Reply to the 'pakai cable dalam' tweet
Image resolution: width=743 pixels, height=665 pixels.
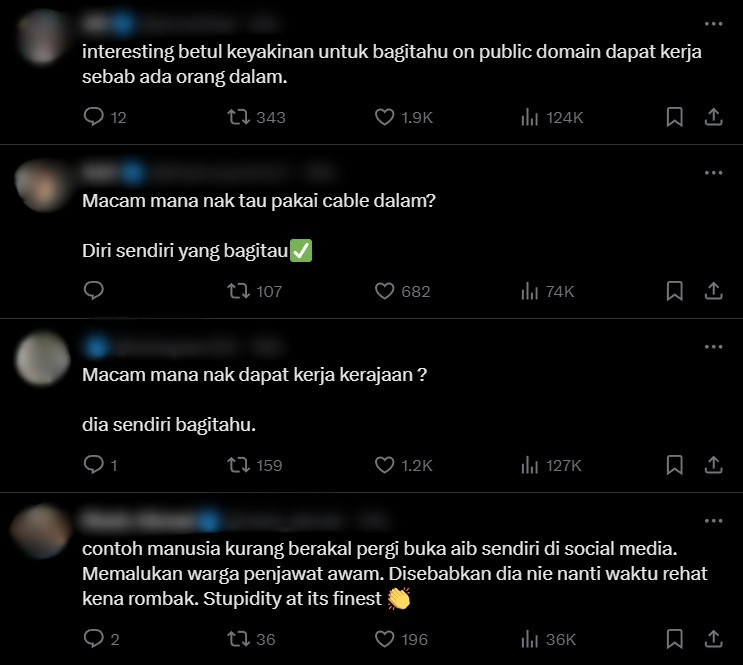click(93, 290)
